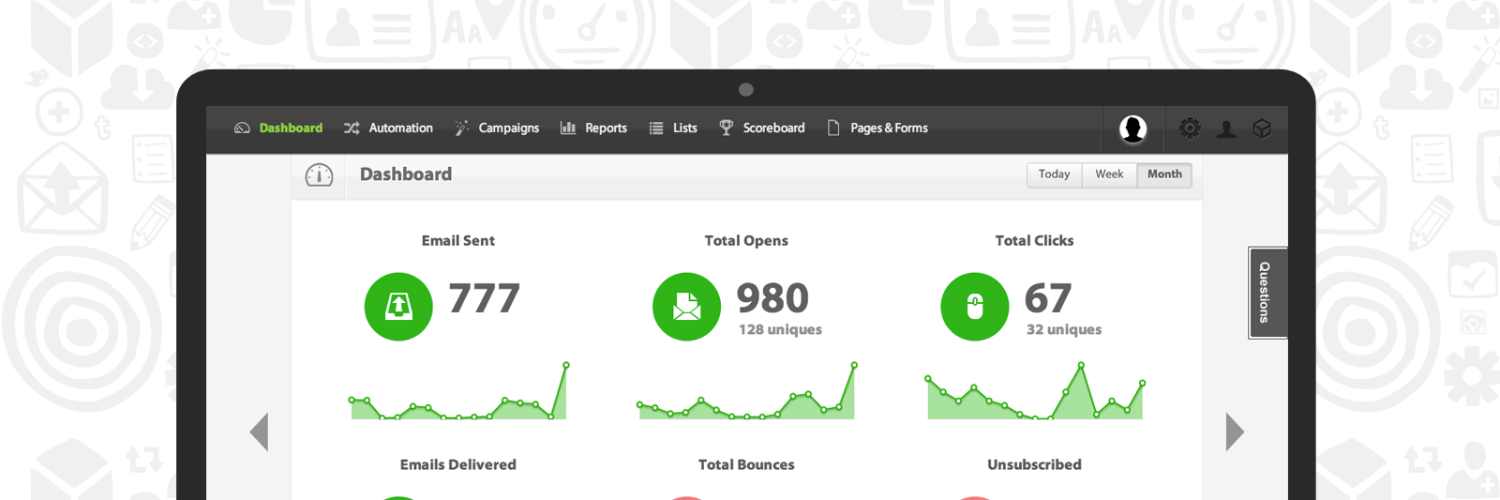This screenshot has height=500, width=1500.
Task: Open the Questions side tab
Action: 1267,292
